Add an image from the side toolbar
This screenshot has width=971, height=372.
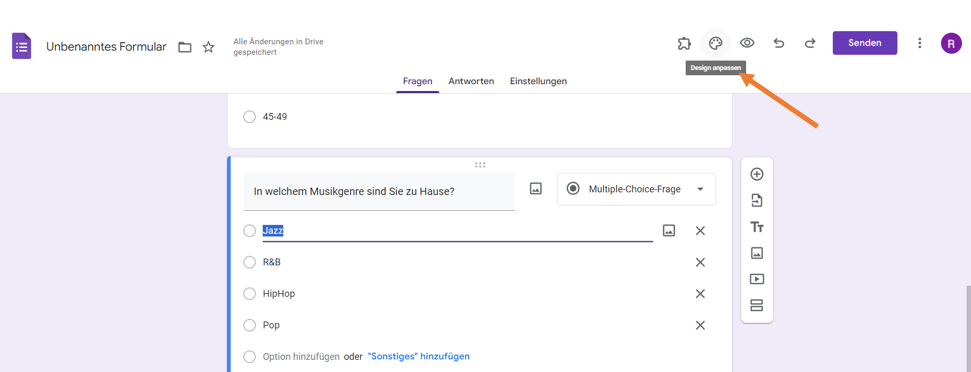tap(757, 253)
